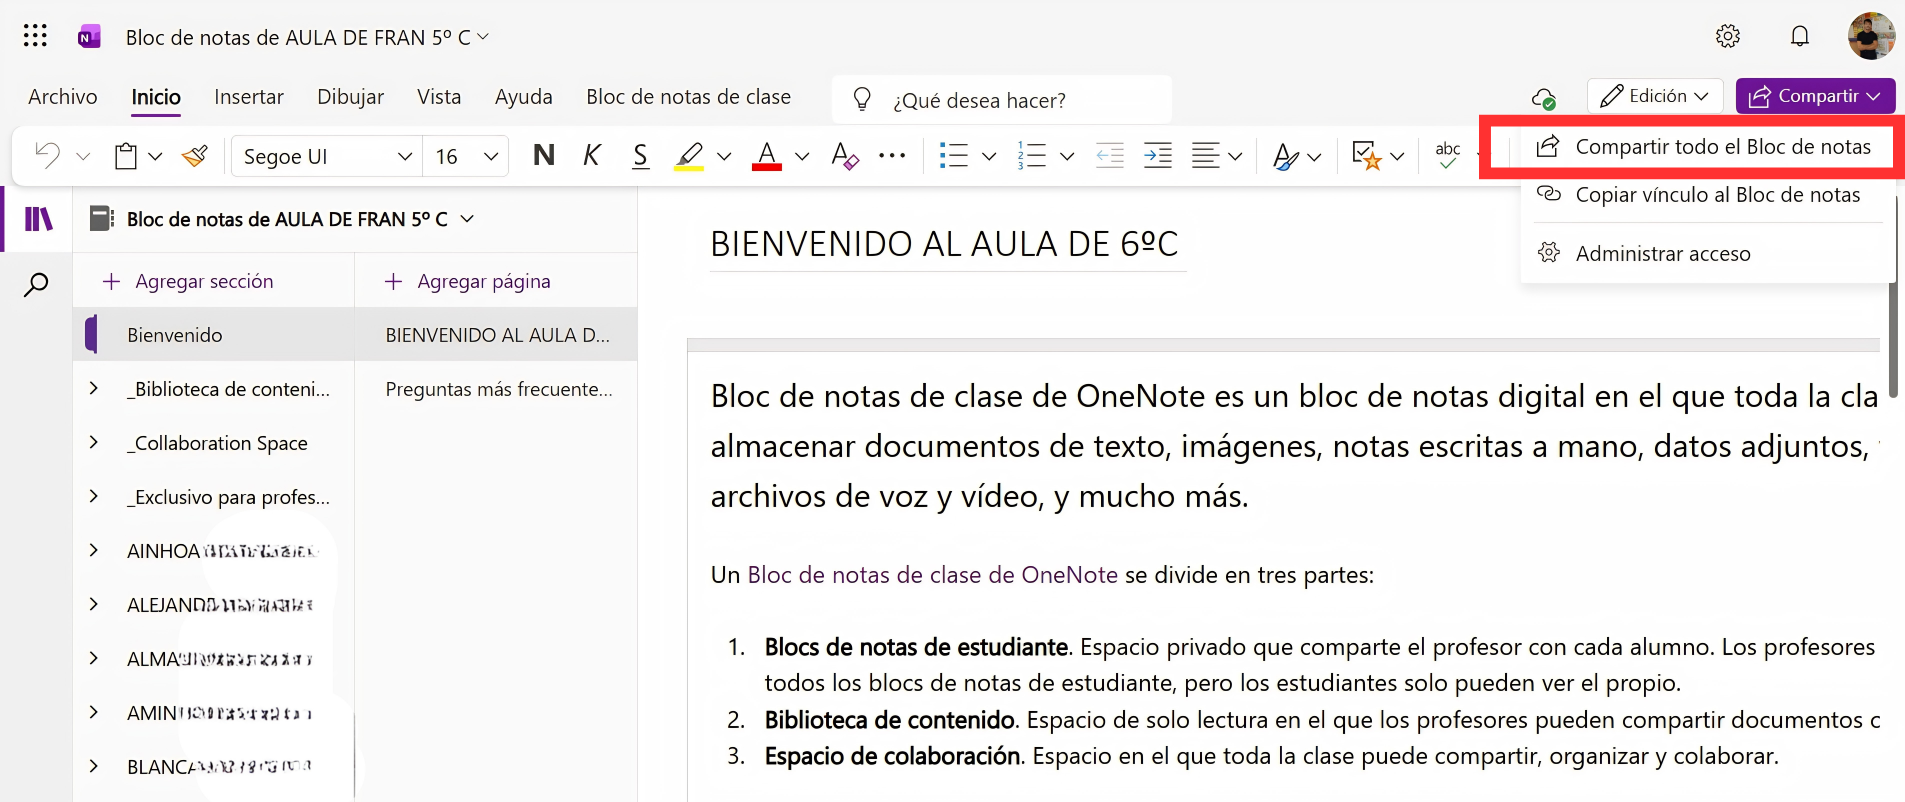Open the Preguntas más frecuentes page
1905x802 pixels.
pyautogui.click(x=497, y=389)
